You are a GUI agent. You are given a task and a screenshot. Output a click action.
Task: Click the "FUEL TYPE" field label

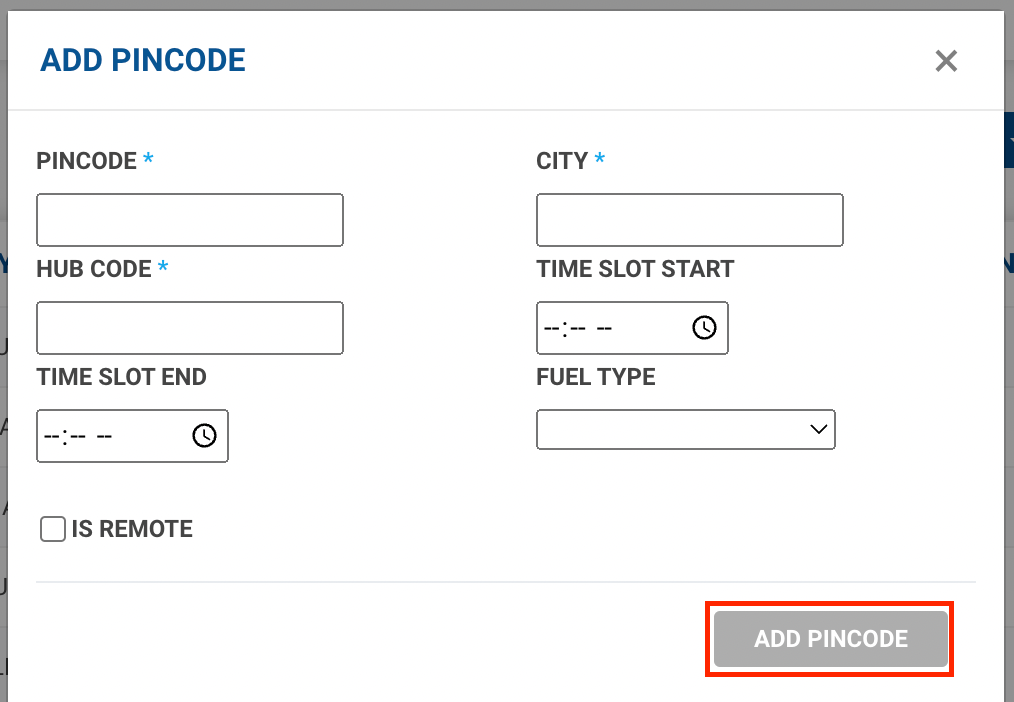(x=596, y=377)
